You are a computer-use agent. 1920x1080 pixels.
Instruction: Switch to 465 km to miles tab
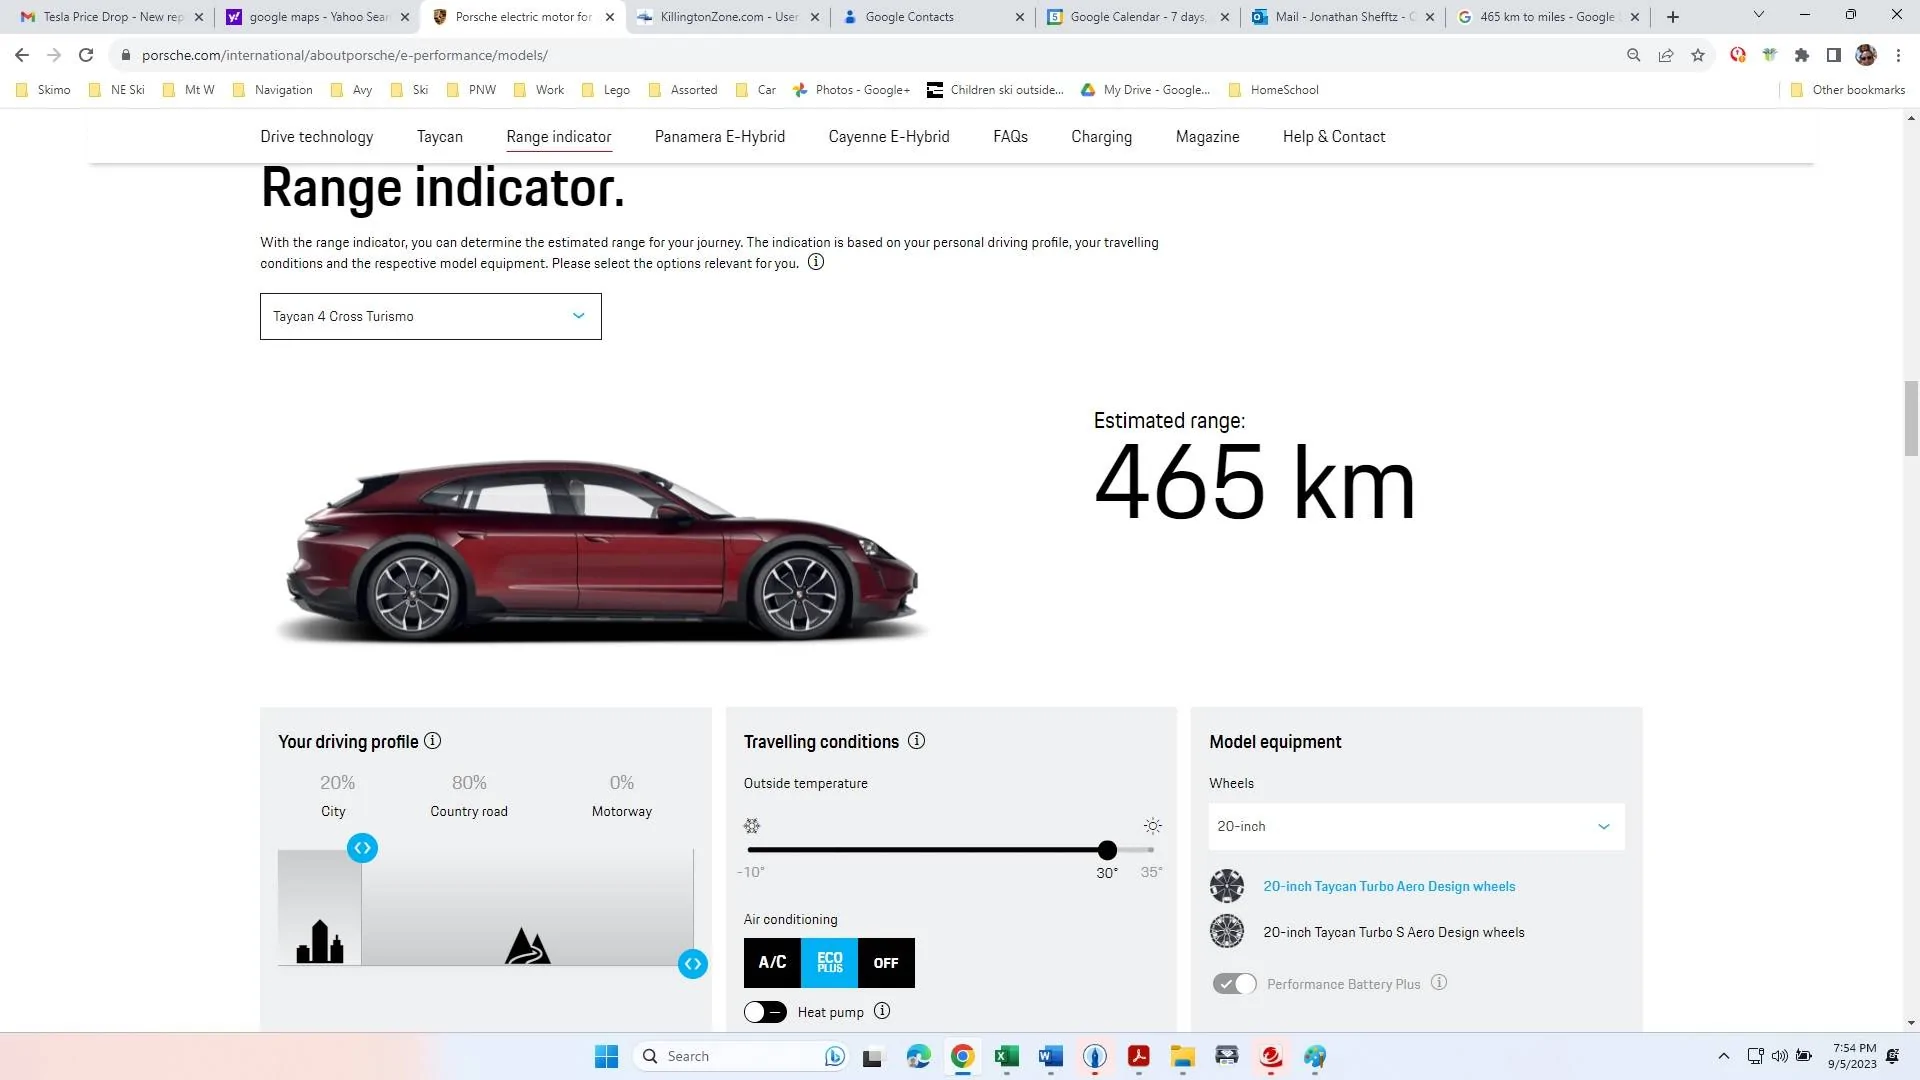(1547, 17)
